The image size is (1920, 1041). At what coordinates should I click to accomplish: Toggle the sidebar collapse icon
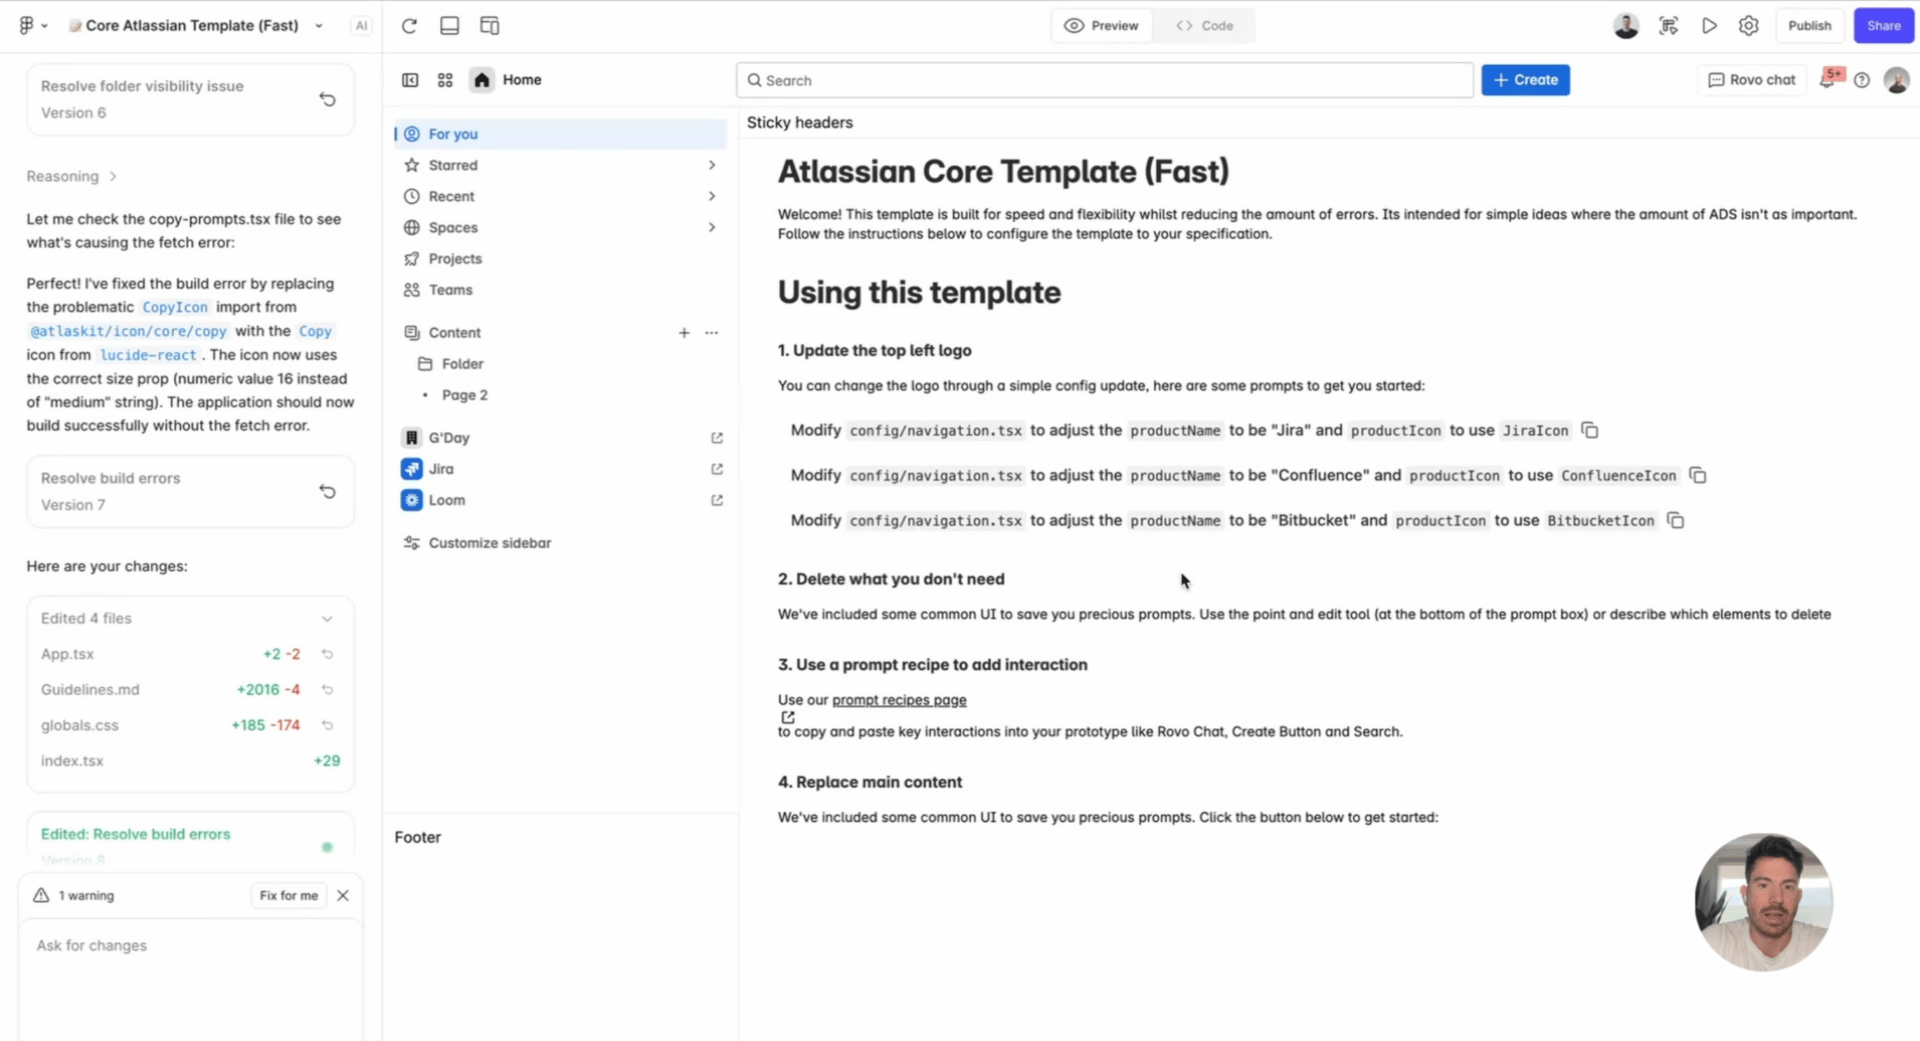[x=410, y=80]
